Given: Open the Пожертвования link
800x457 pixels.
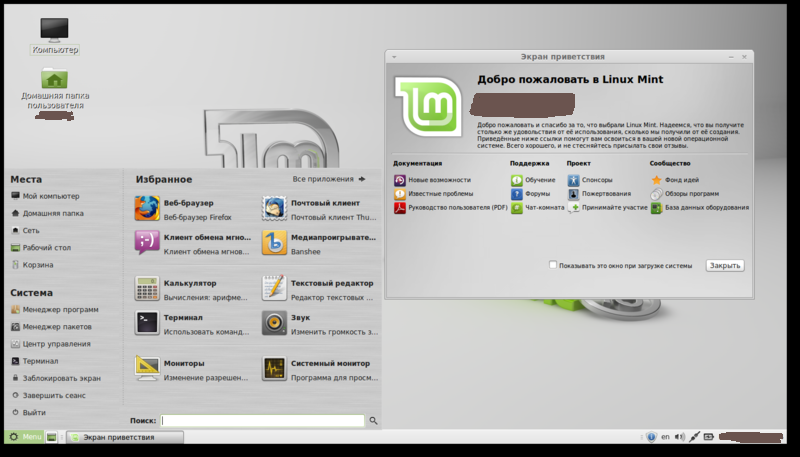Looking at the screenshot, I should coord(607,194).
